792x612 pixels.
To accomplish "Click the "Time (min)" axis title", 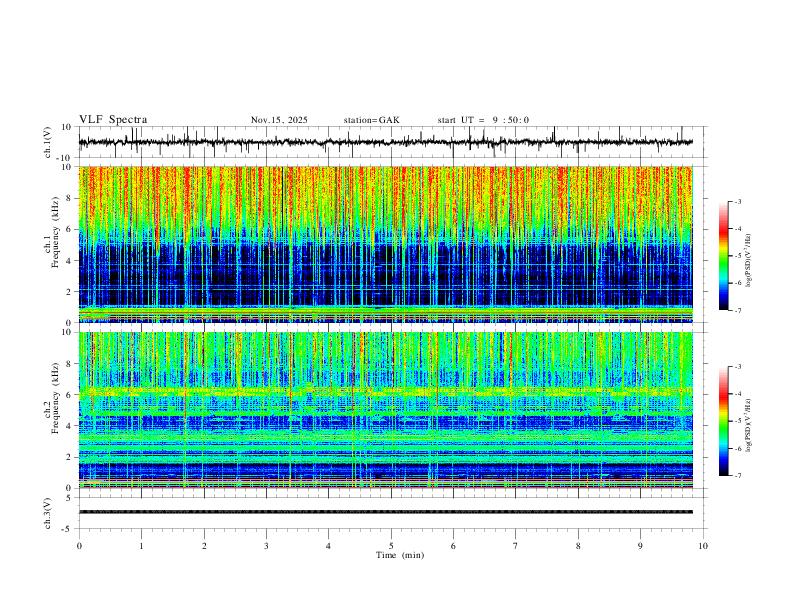I will tap(400, 555).
